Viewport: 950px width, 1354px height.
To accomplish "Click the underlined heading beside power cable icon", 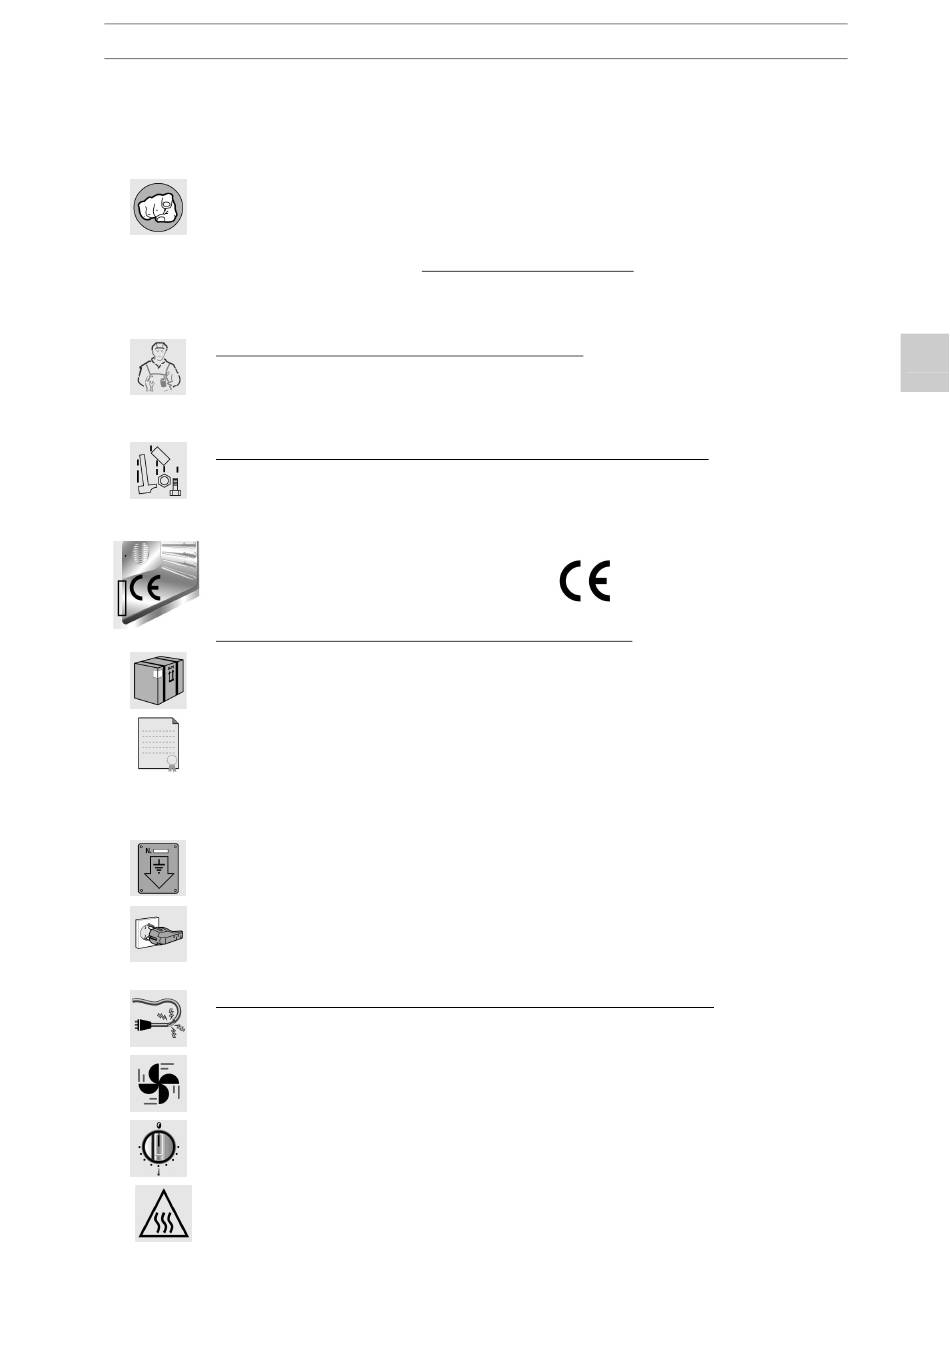I will coord(465,1007).
